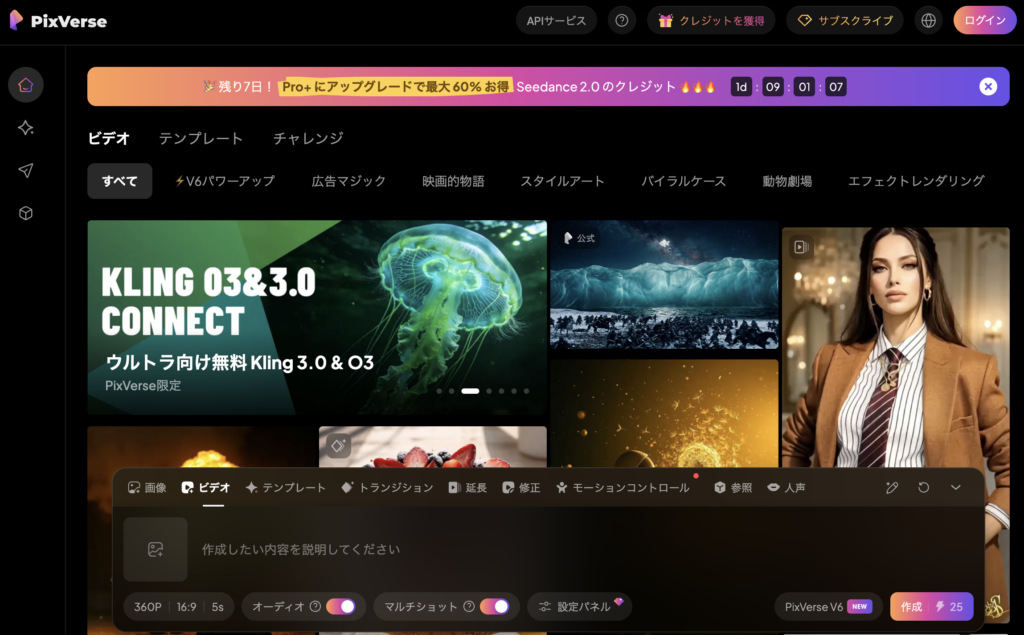Viewport: 1024px width, 635px height.
Task: Click the paper plane icon in sidebar
Action: pos(26,171)
